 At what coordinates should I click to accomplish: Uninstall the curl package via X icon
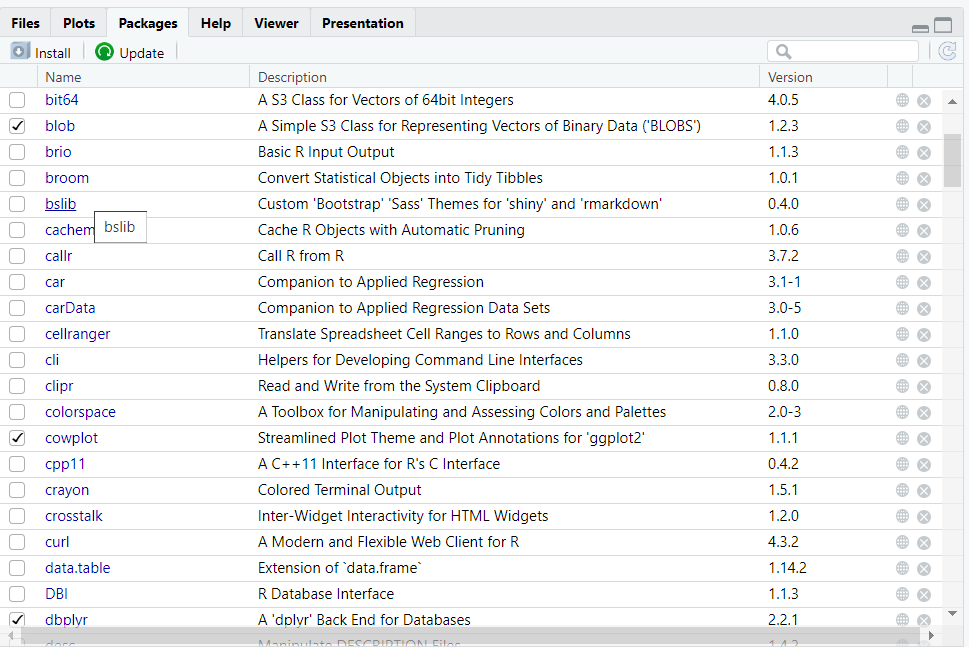coord(924,542)
